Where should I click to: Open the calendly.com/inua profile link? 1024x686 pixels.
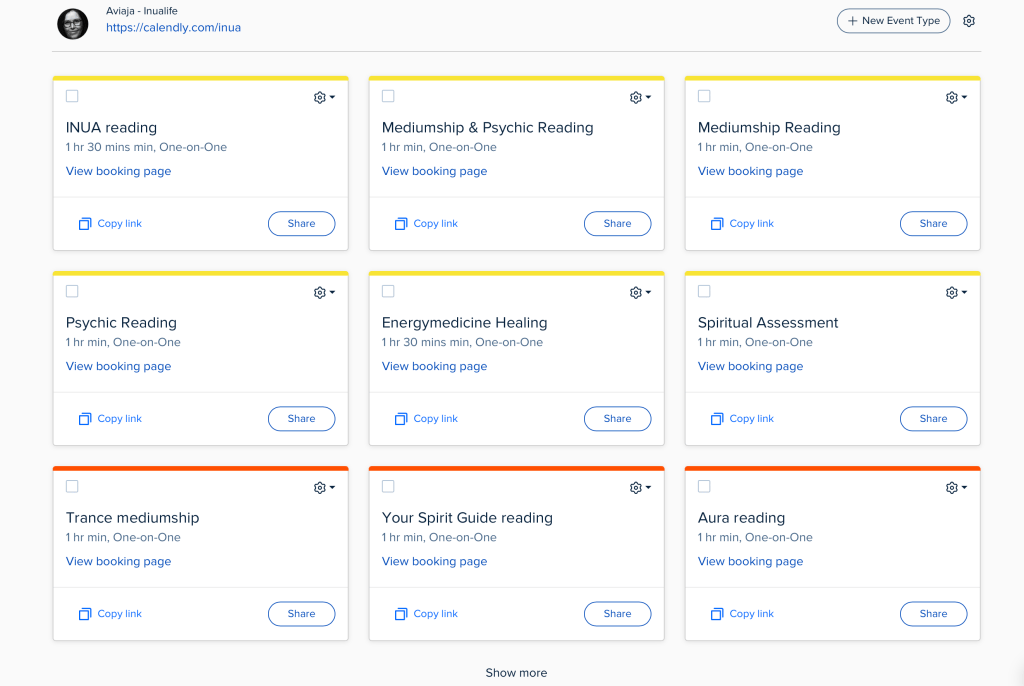(x=173, y=28)
